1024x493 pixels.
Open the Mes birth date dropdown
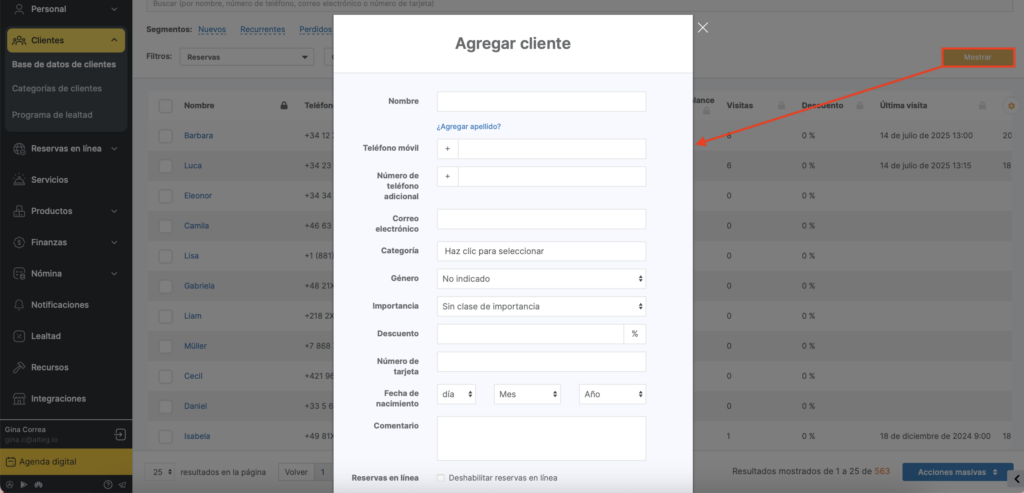(527, 394)
